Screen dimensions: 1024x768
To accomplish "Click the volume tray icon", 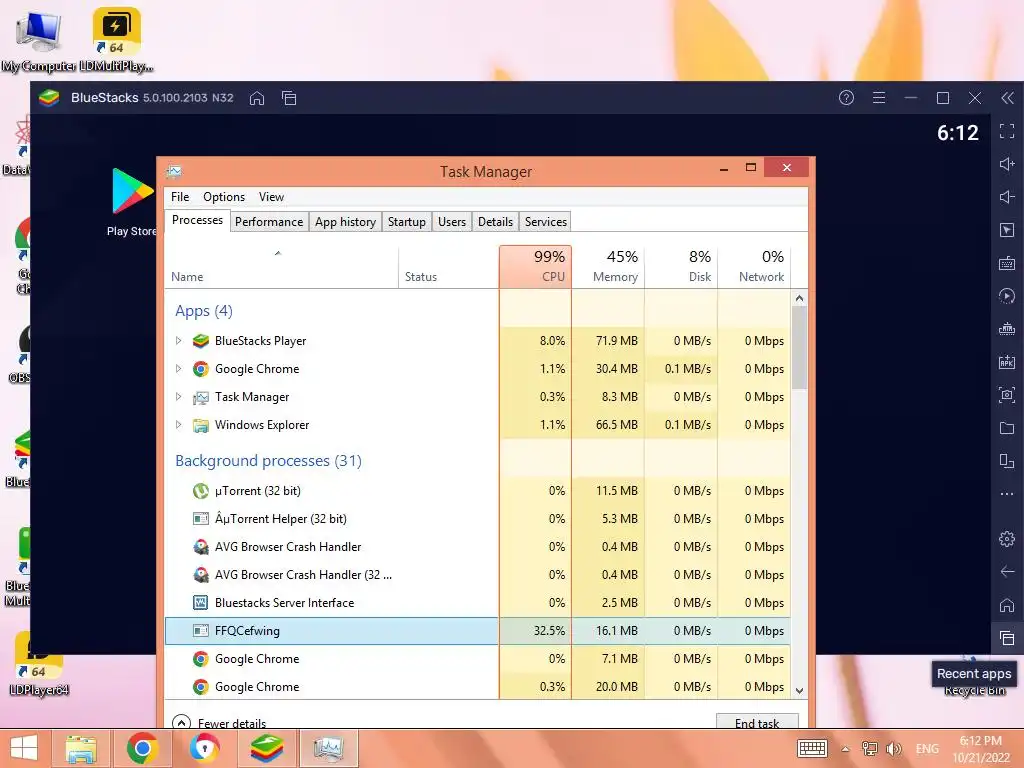I will (893, 748).
